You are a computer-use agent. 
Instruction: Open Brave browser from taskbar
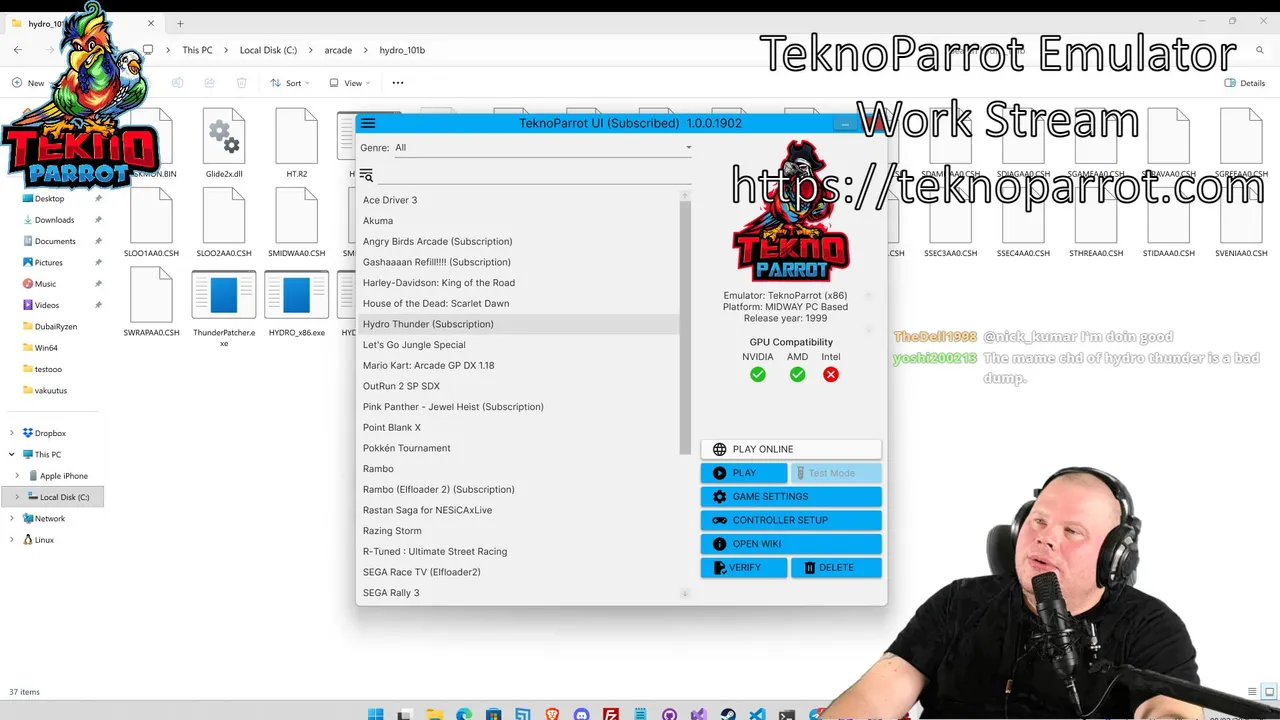click(552, 714)
